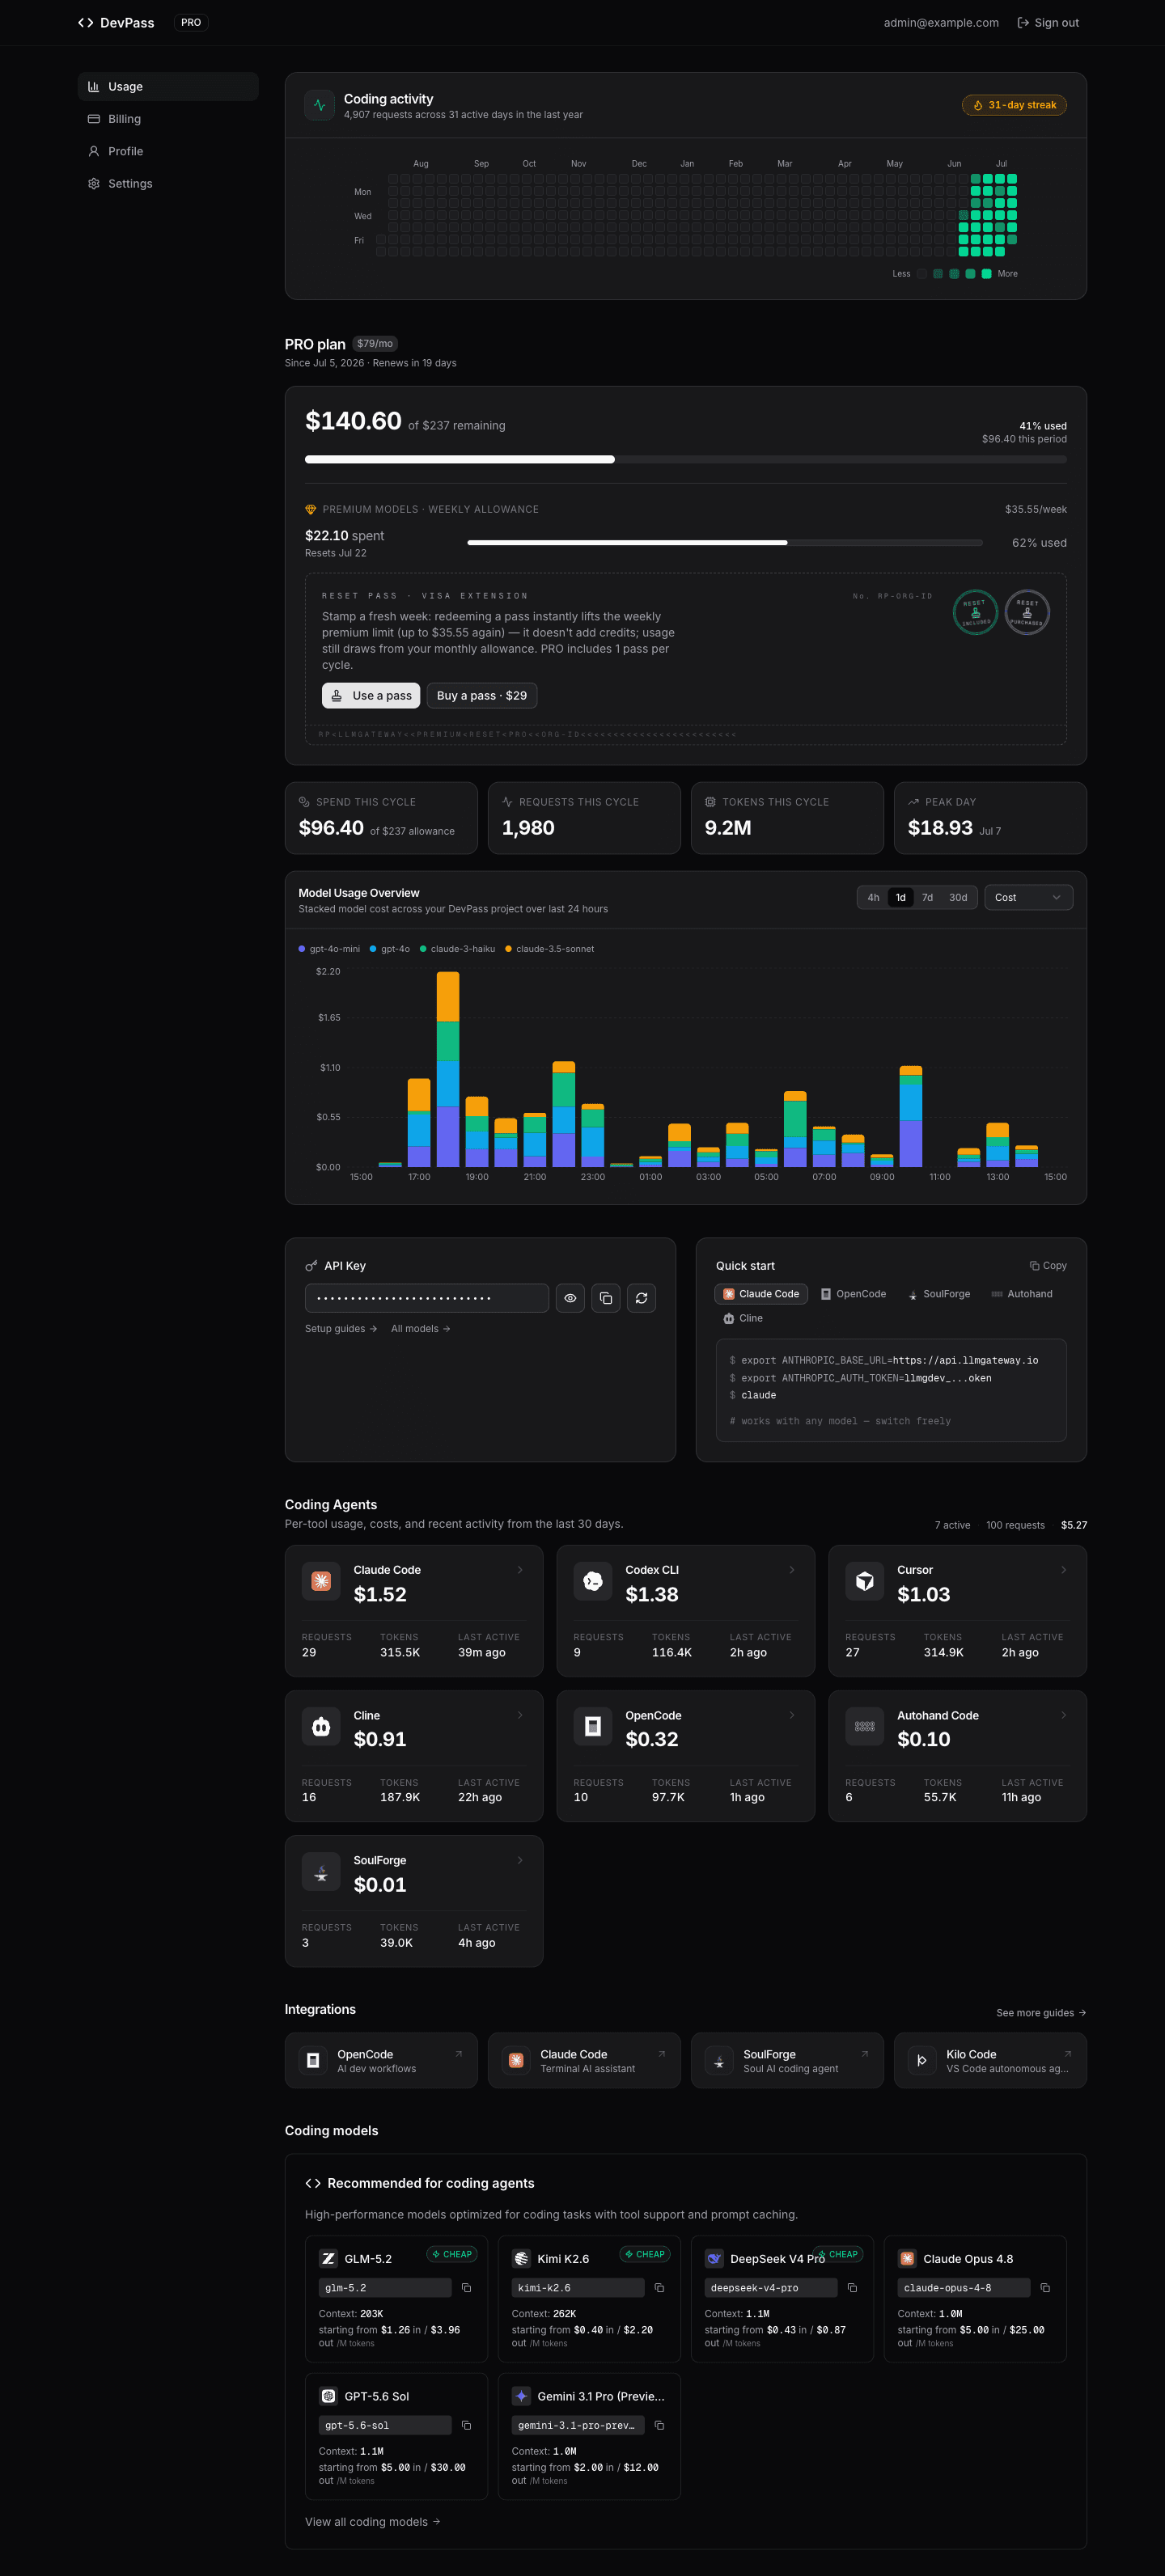Image resolution: width=1165 pixels, height=2576 pixels.
Task: Copy the quick start snippet
Action: [1048, 1266]
